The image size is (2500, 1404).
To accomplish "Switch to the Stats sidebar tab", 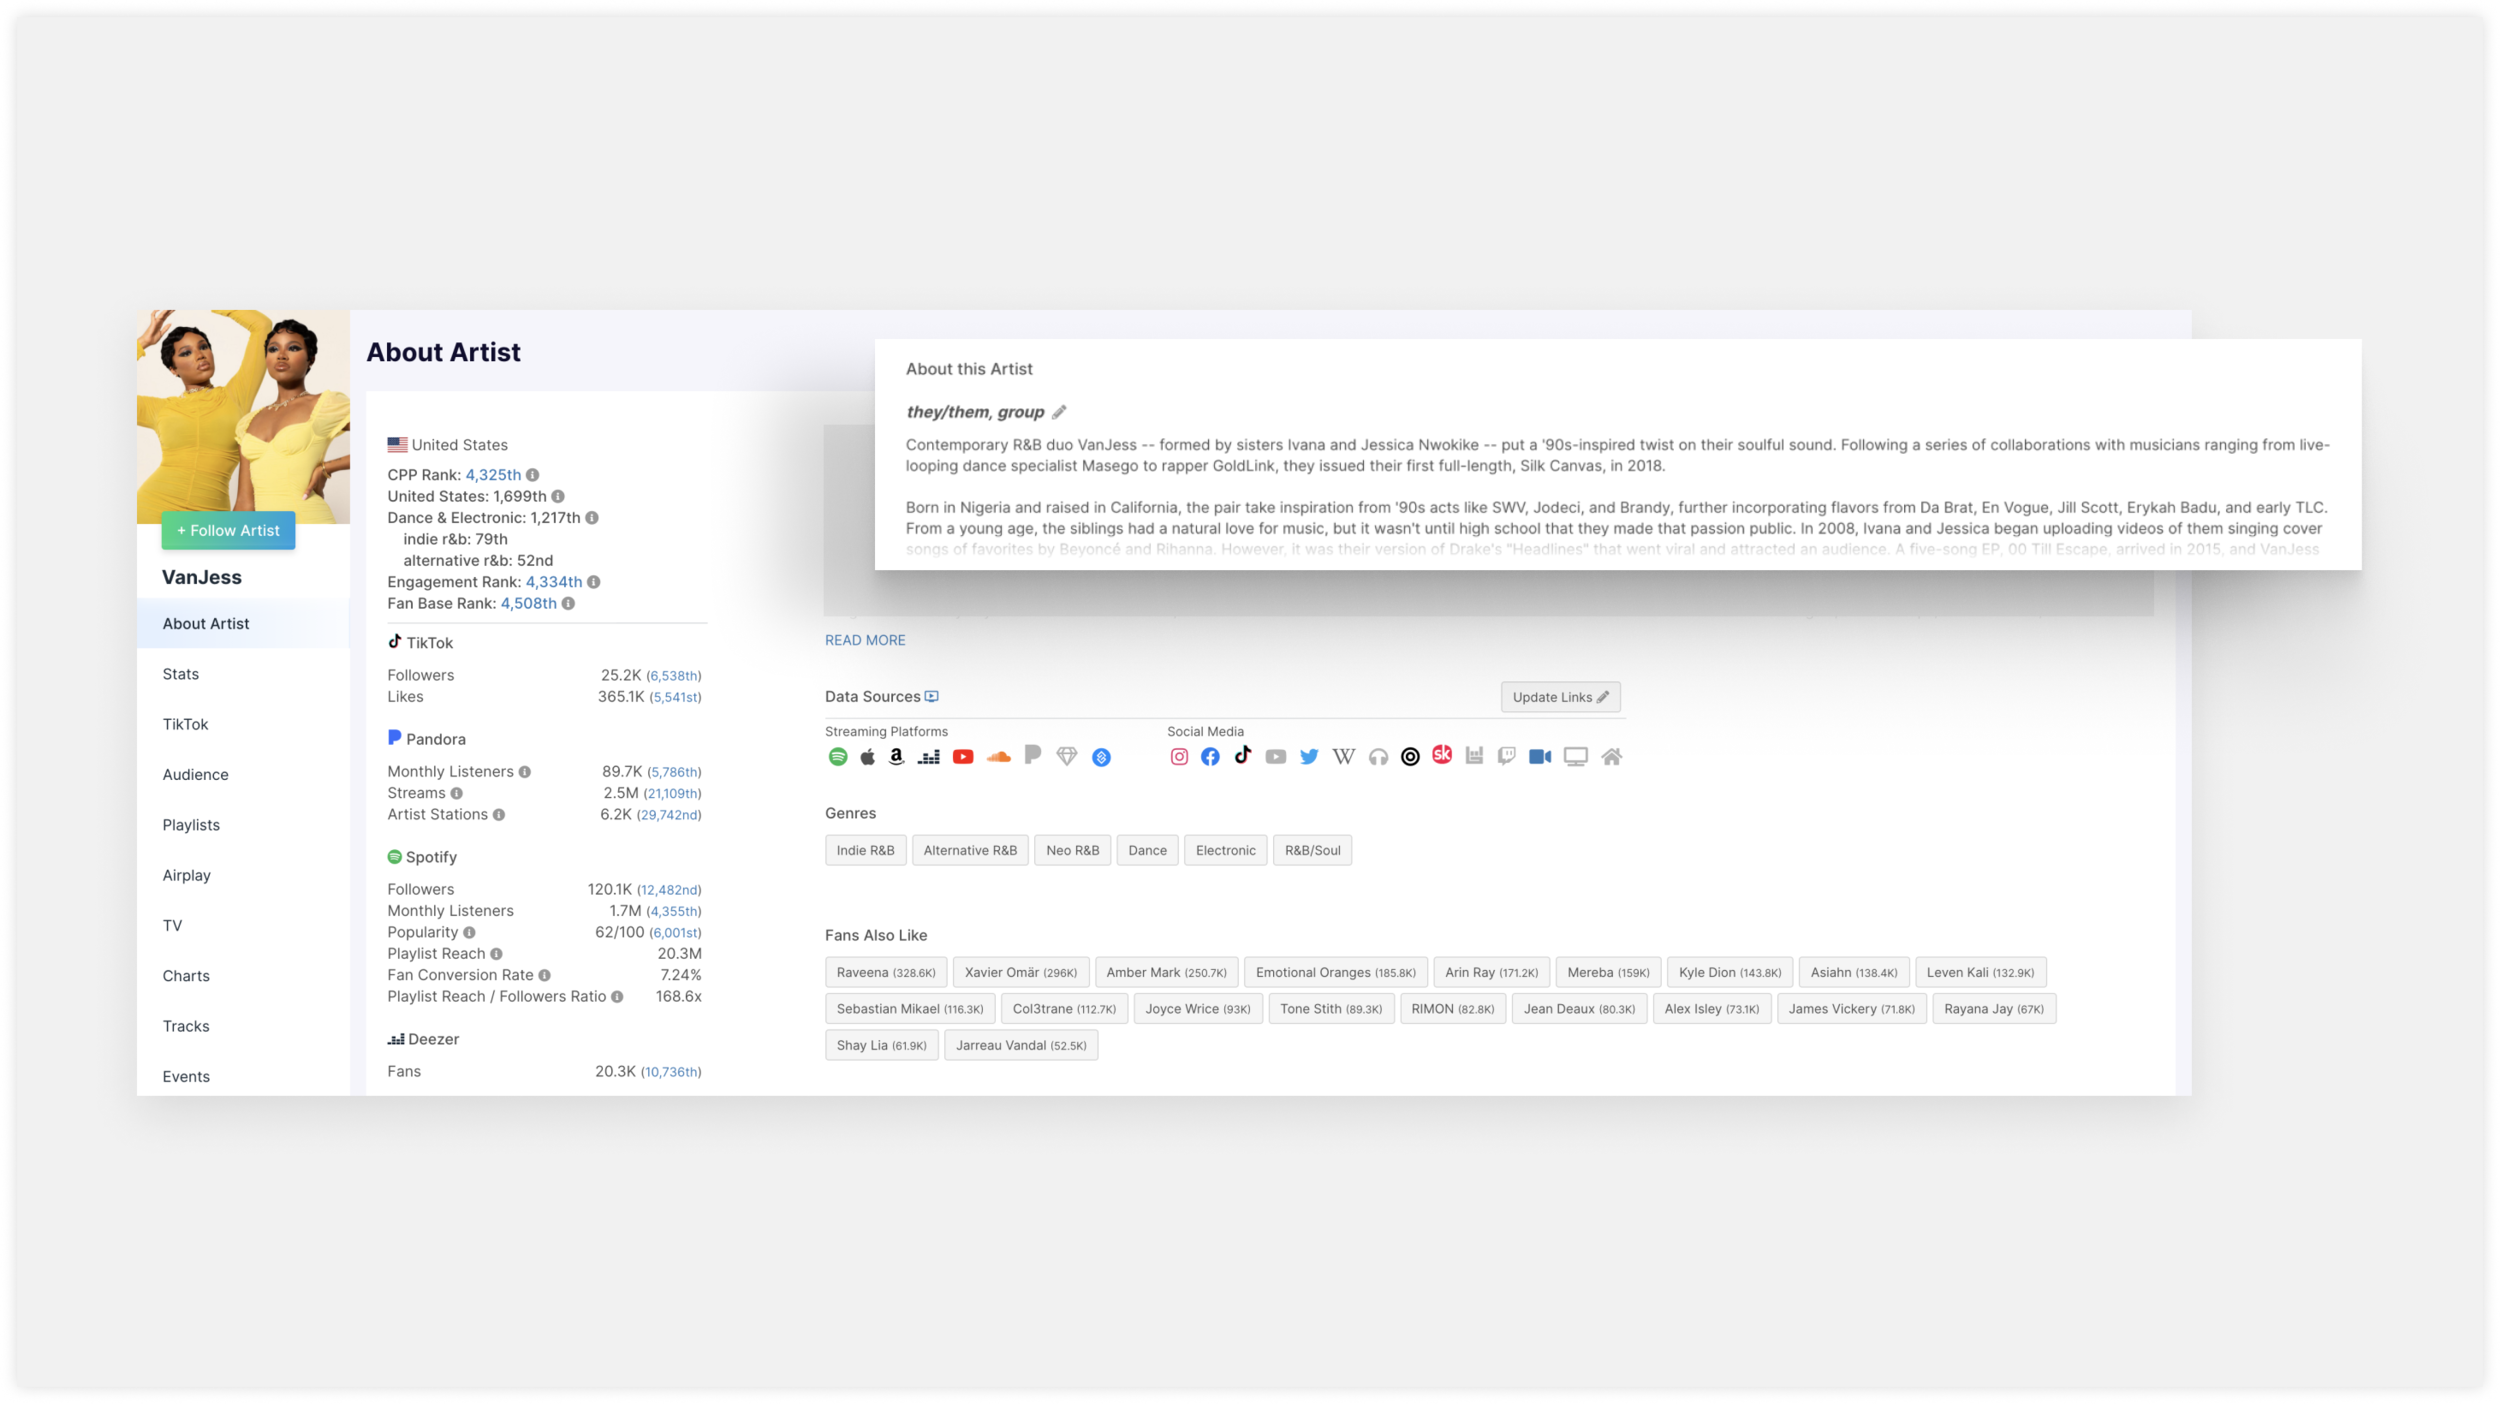I will tap(181, 674).
